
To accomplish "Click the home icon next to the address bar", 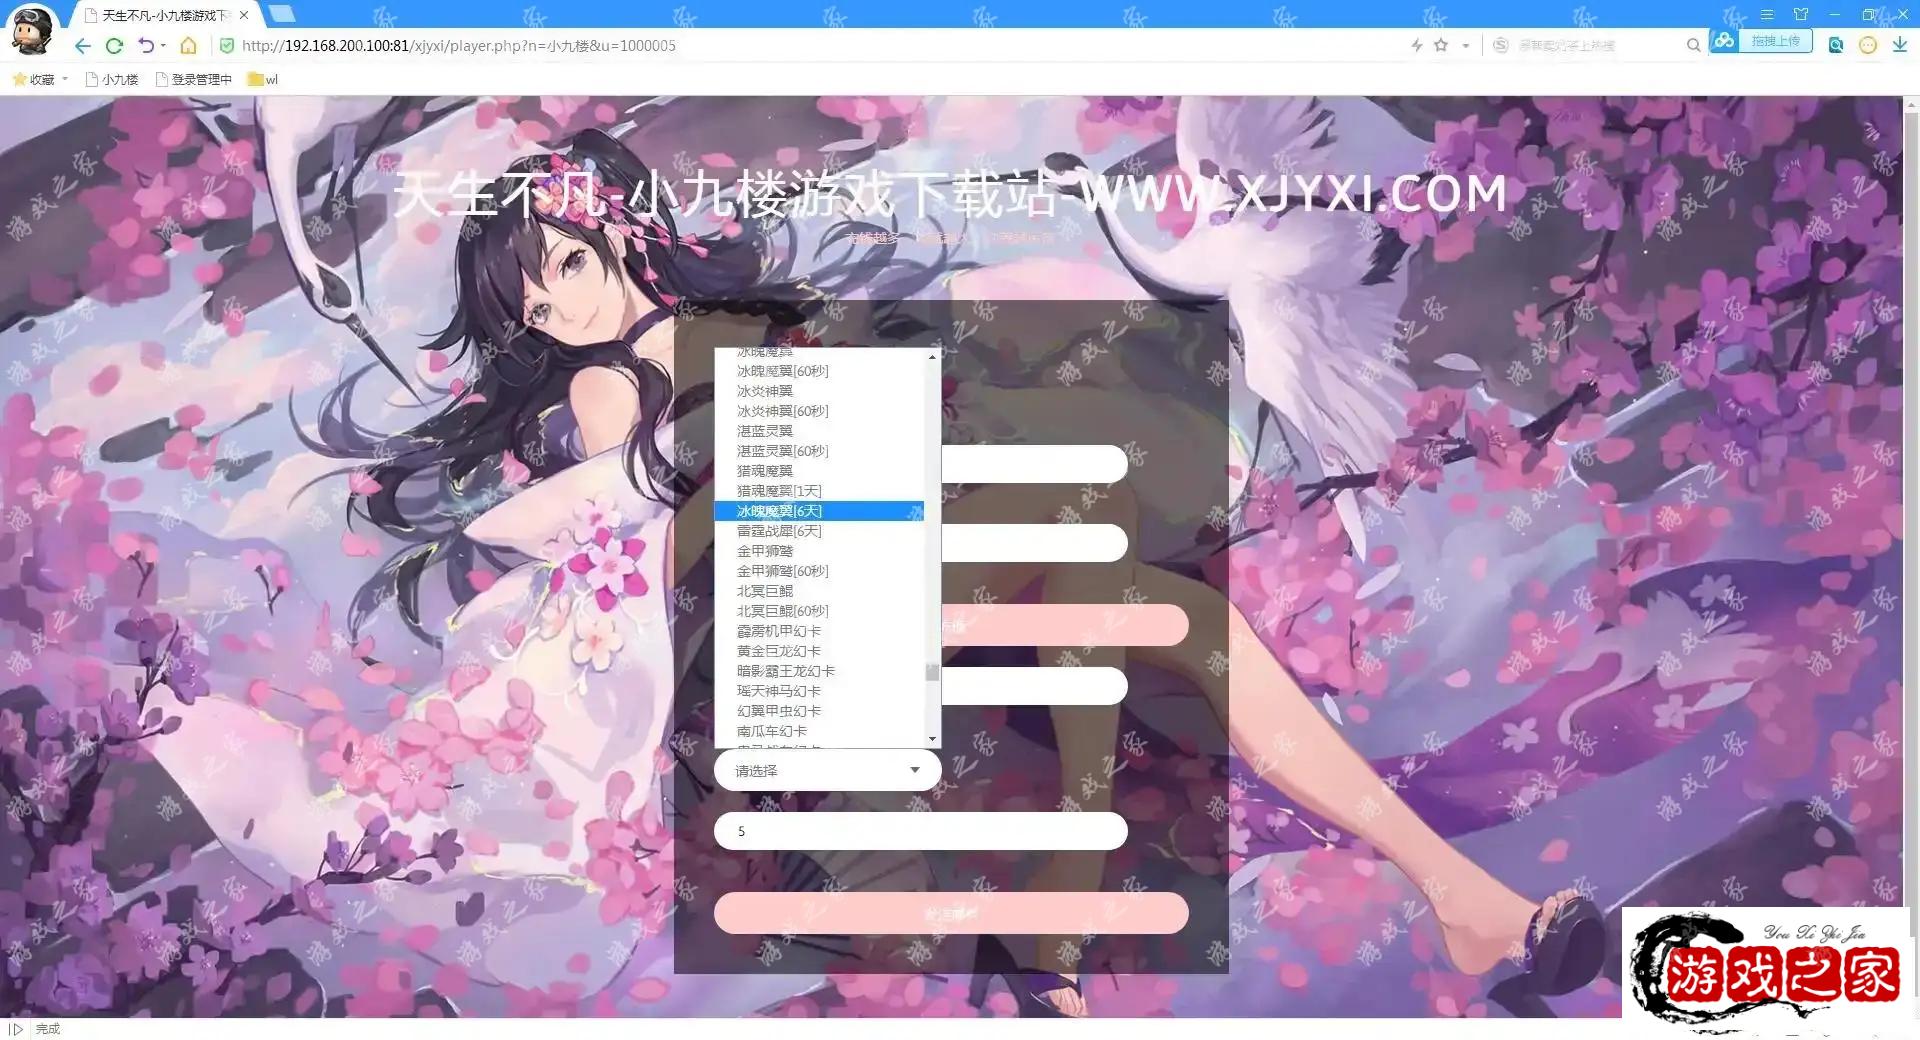I will [188, 45].
